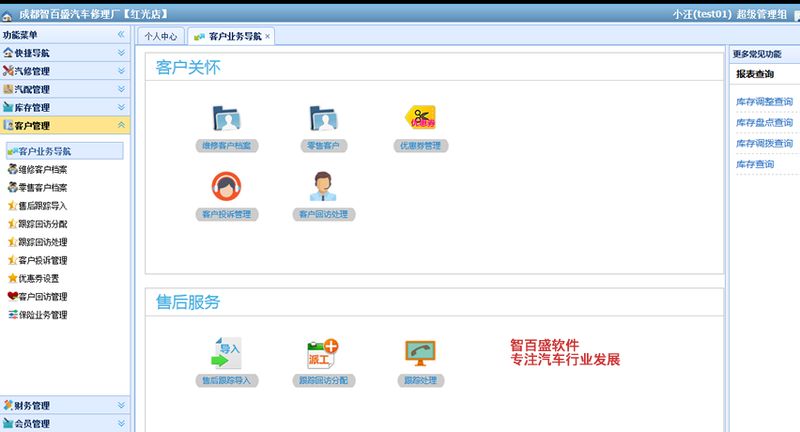Click the heart icon beside 客户回访管理
The image size is (800, 432).
(13, 296)
